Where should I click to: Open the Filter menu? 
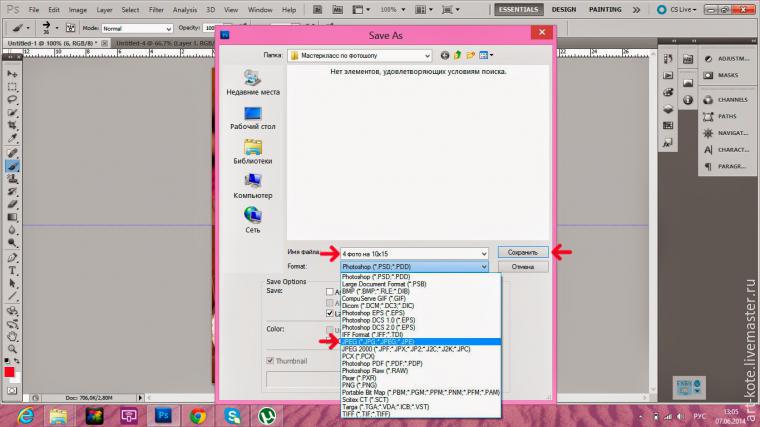[156, 10]
